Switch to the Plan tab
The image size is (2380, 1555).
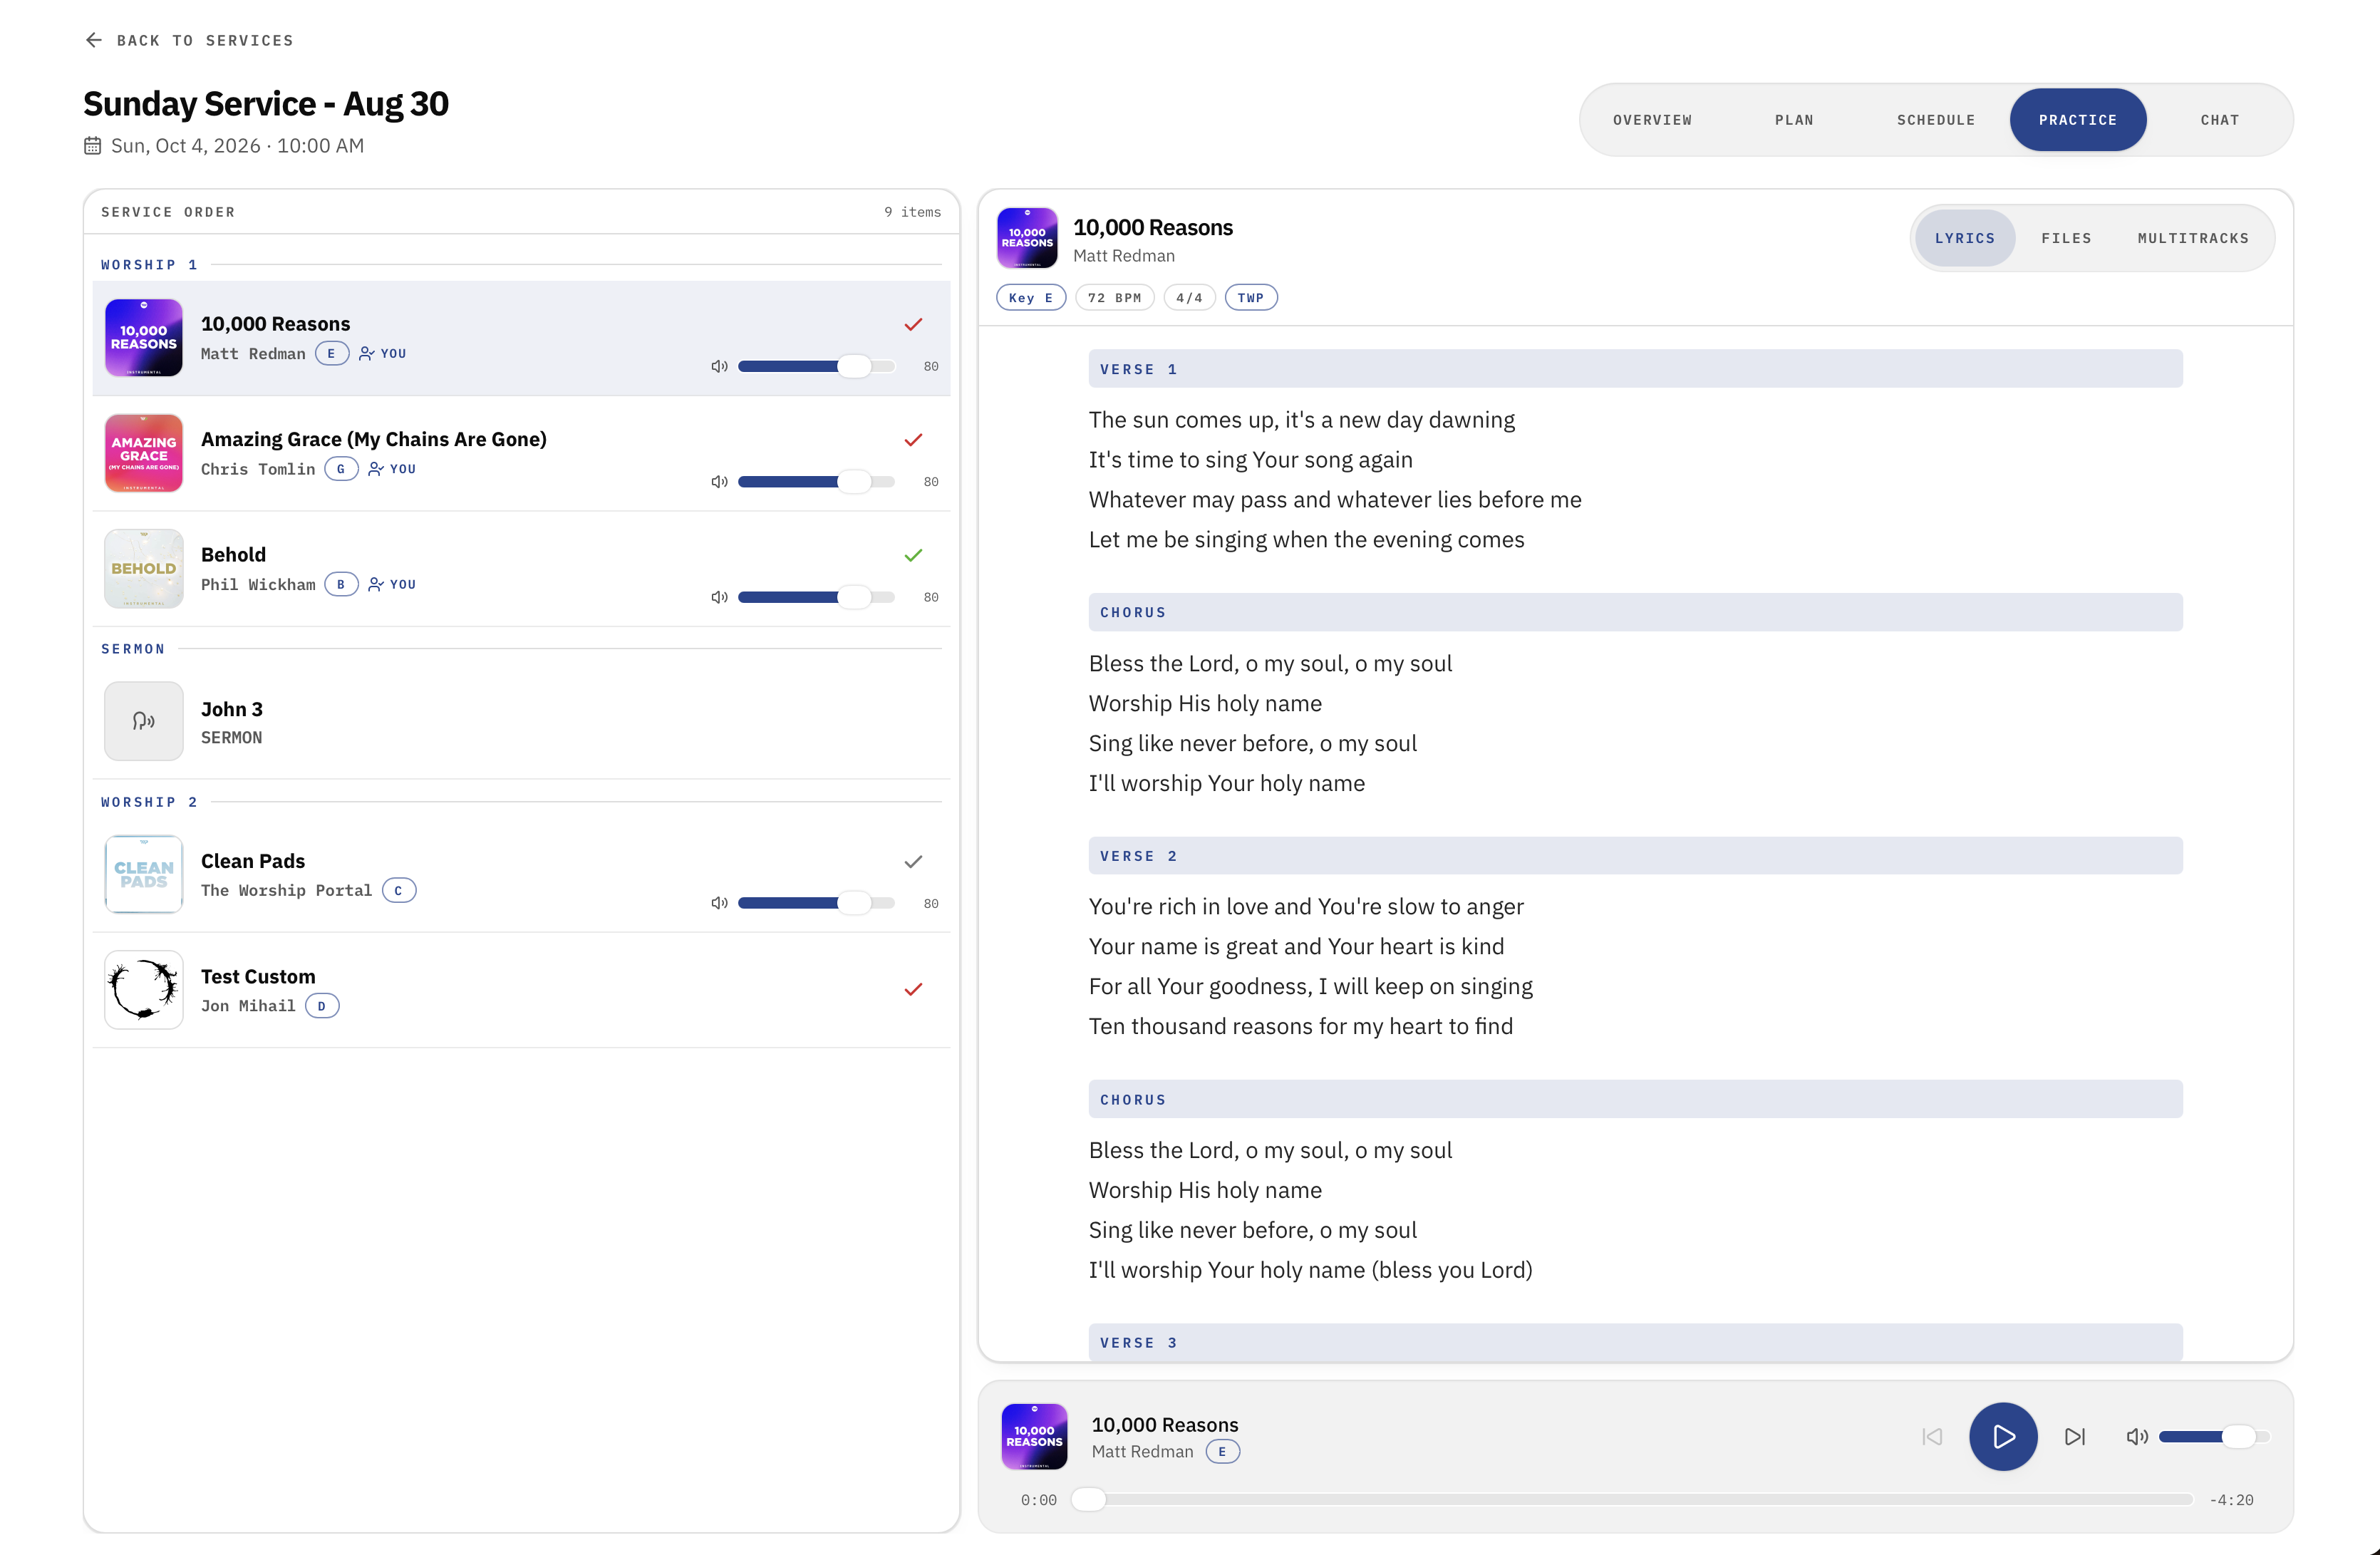coord(1794,120)
